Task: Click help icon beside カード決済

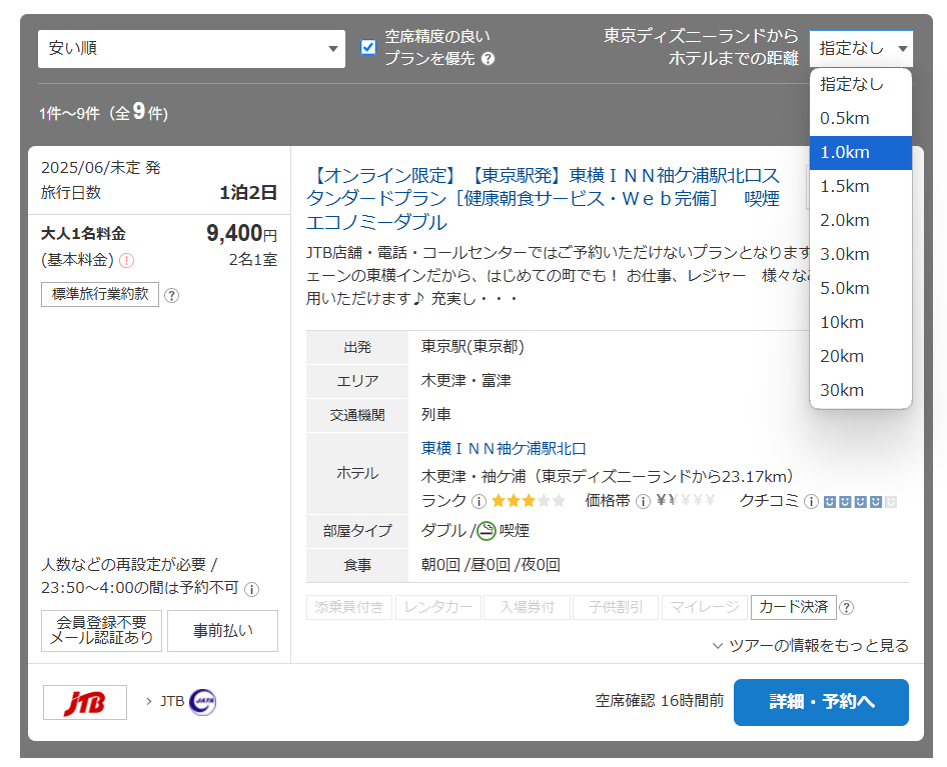Action: point(846,607)
